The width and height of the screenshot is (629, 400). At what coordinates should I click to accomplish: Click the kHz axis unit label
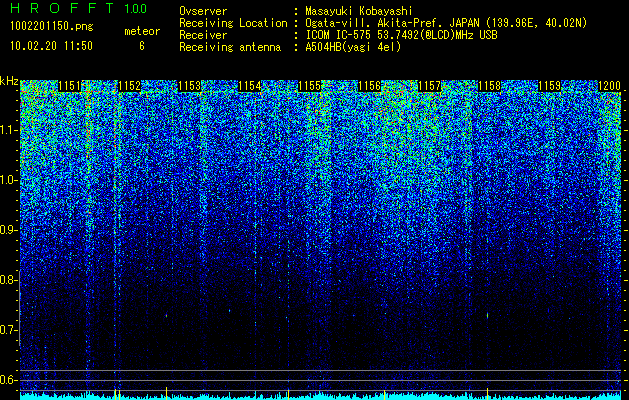click(x=9, y=81)
